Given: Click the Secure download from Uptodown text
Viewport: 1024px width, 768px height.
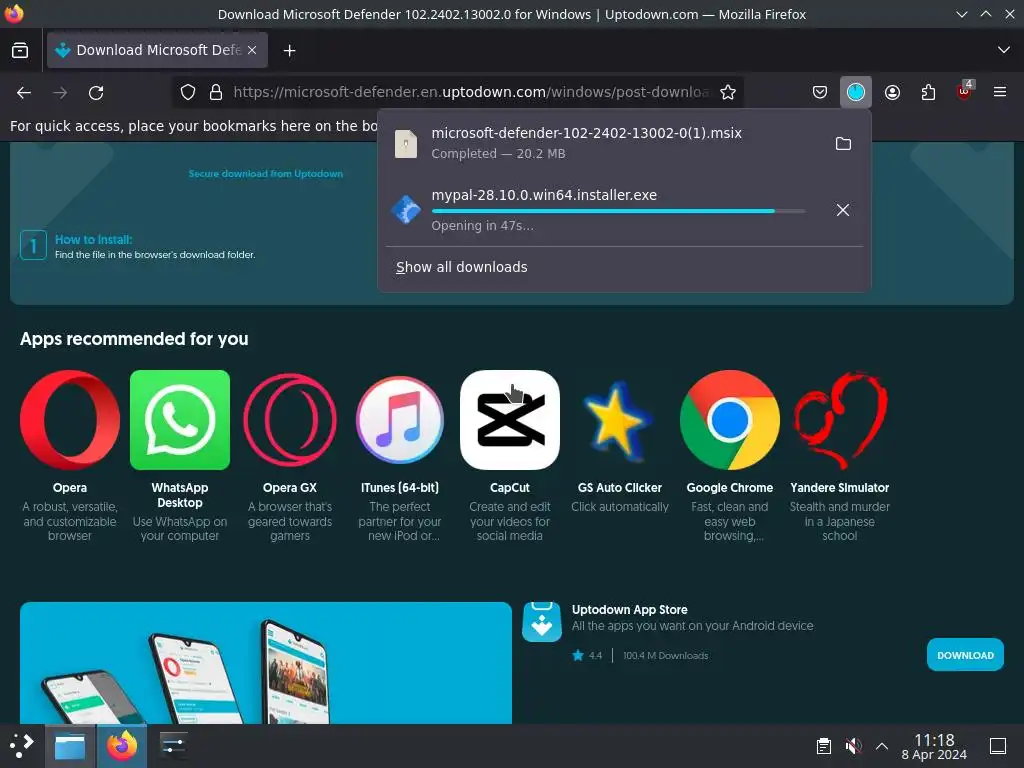Looking at the screenshot, I should pos(266,174).
